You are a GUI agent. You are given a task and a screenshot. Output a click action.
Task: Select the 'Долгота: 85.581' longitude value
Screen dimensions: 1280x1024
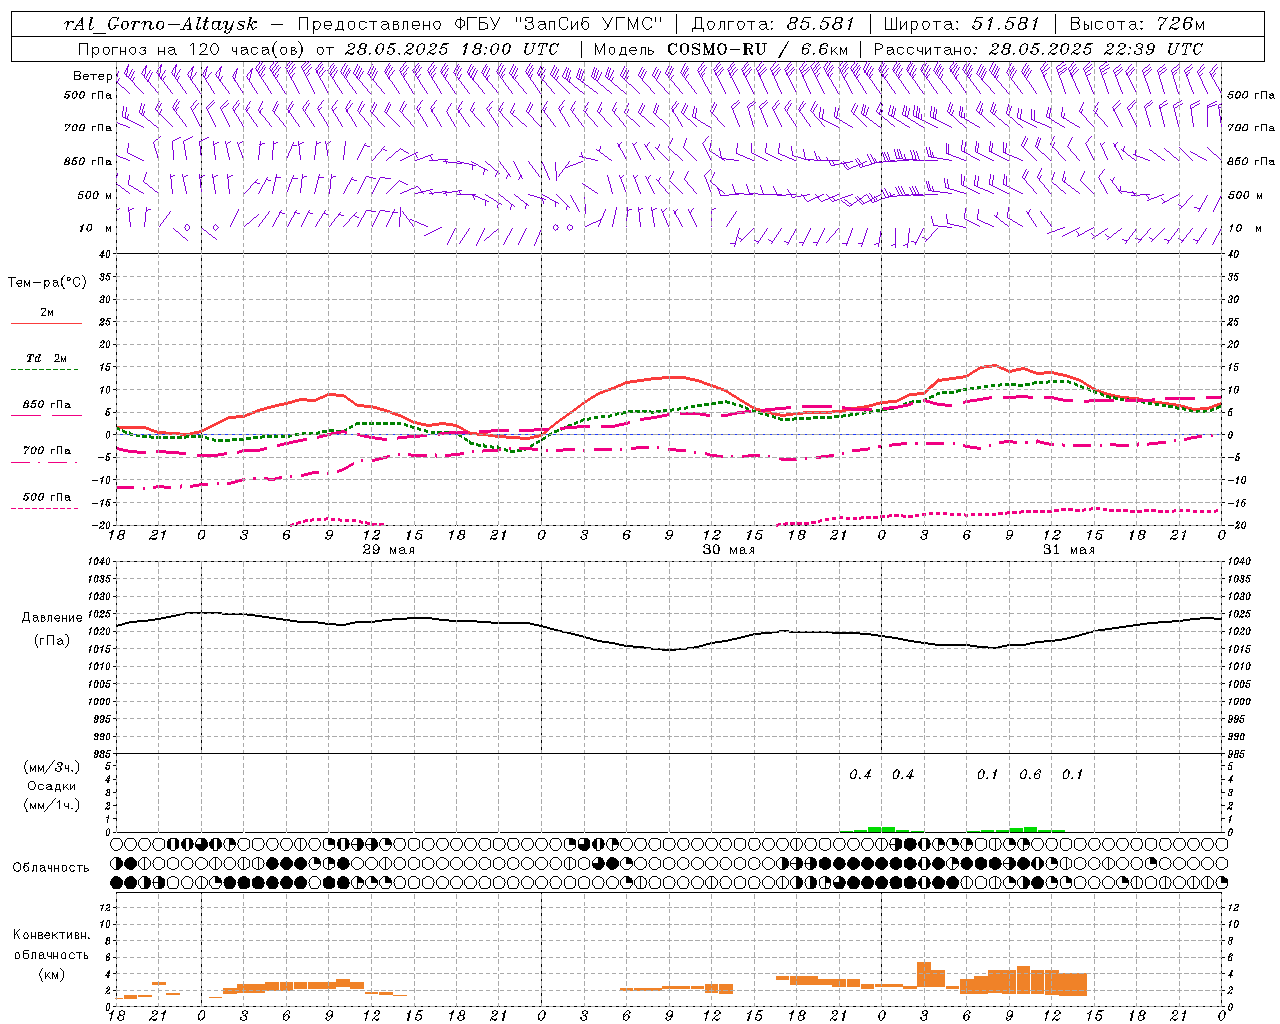[x=773, y=24]
